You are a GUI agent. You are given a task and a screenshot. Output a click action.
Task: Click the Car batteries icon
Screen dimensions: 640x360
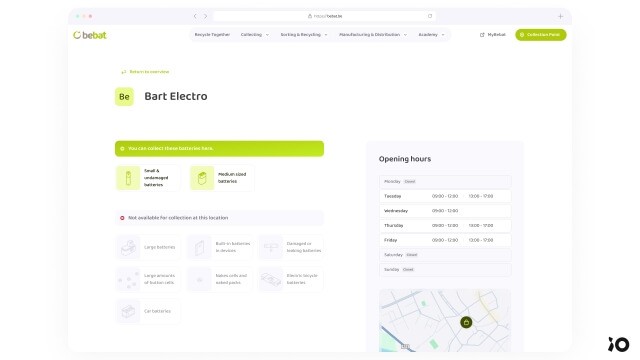[x=128, y=311]
